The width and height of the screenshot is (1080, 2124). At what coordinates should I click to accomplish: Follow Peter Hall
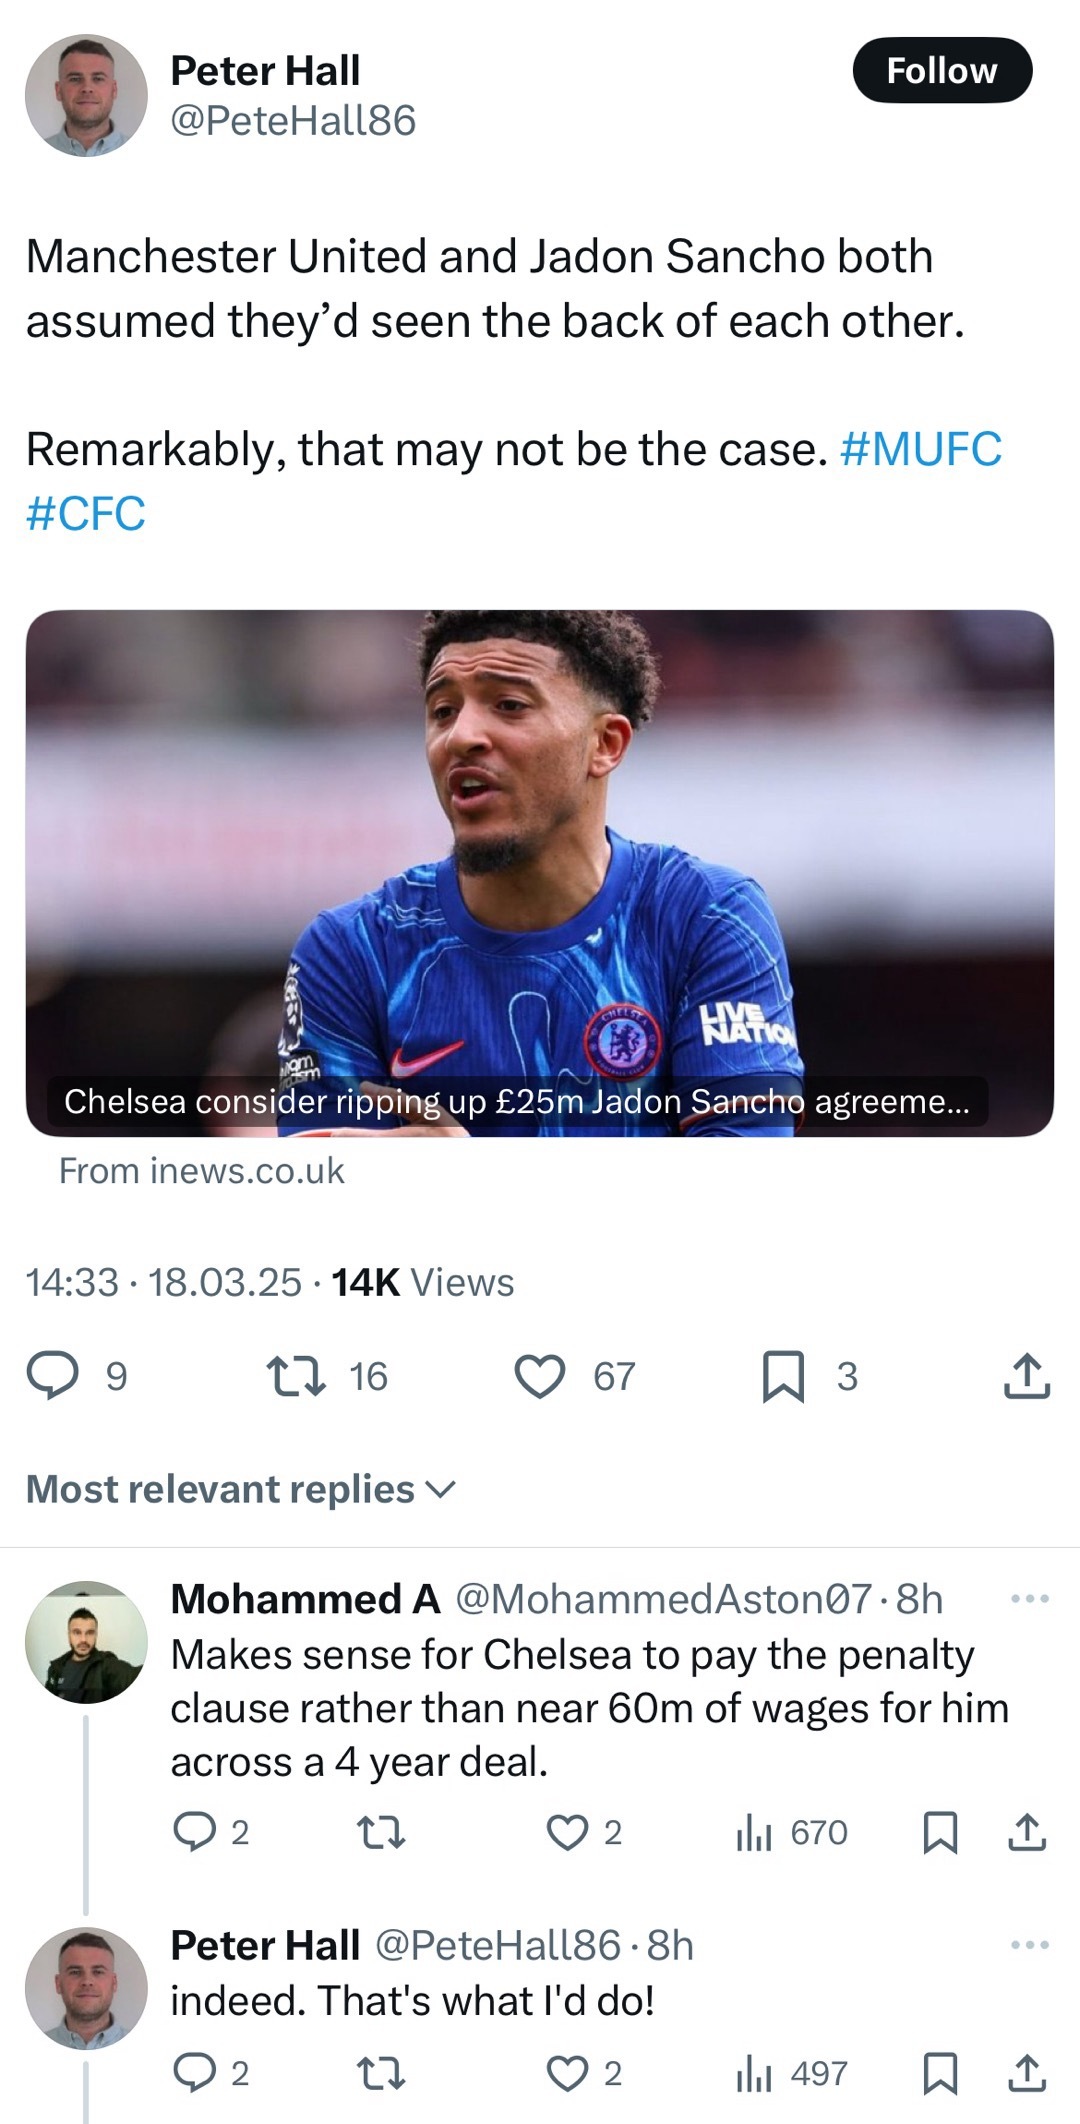(x=941, y=70)
